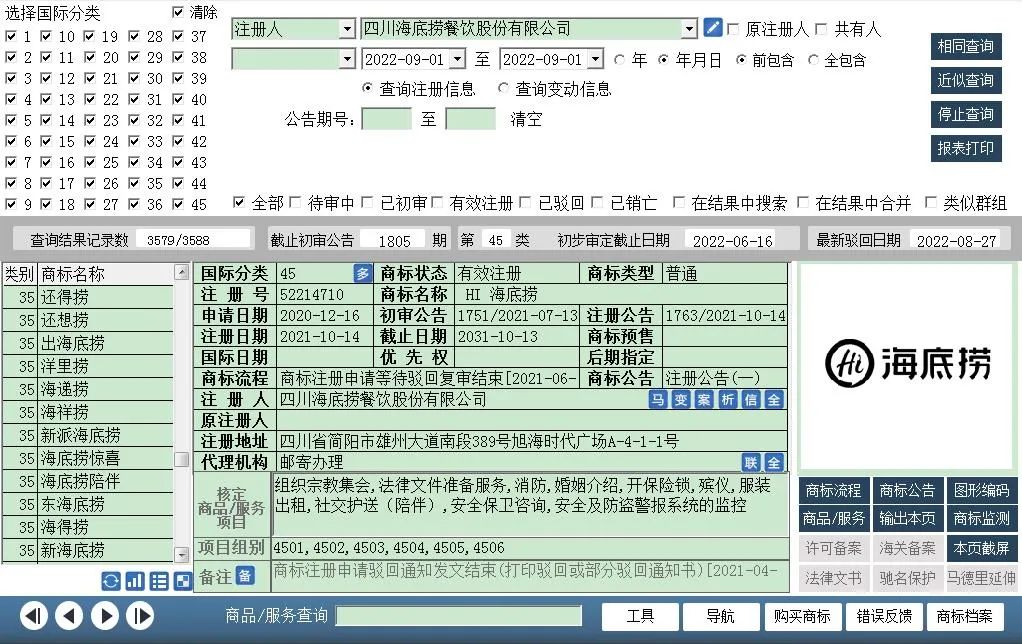
Task: Click the 案 icon in registrant row
Action: (x=704, y=400)
